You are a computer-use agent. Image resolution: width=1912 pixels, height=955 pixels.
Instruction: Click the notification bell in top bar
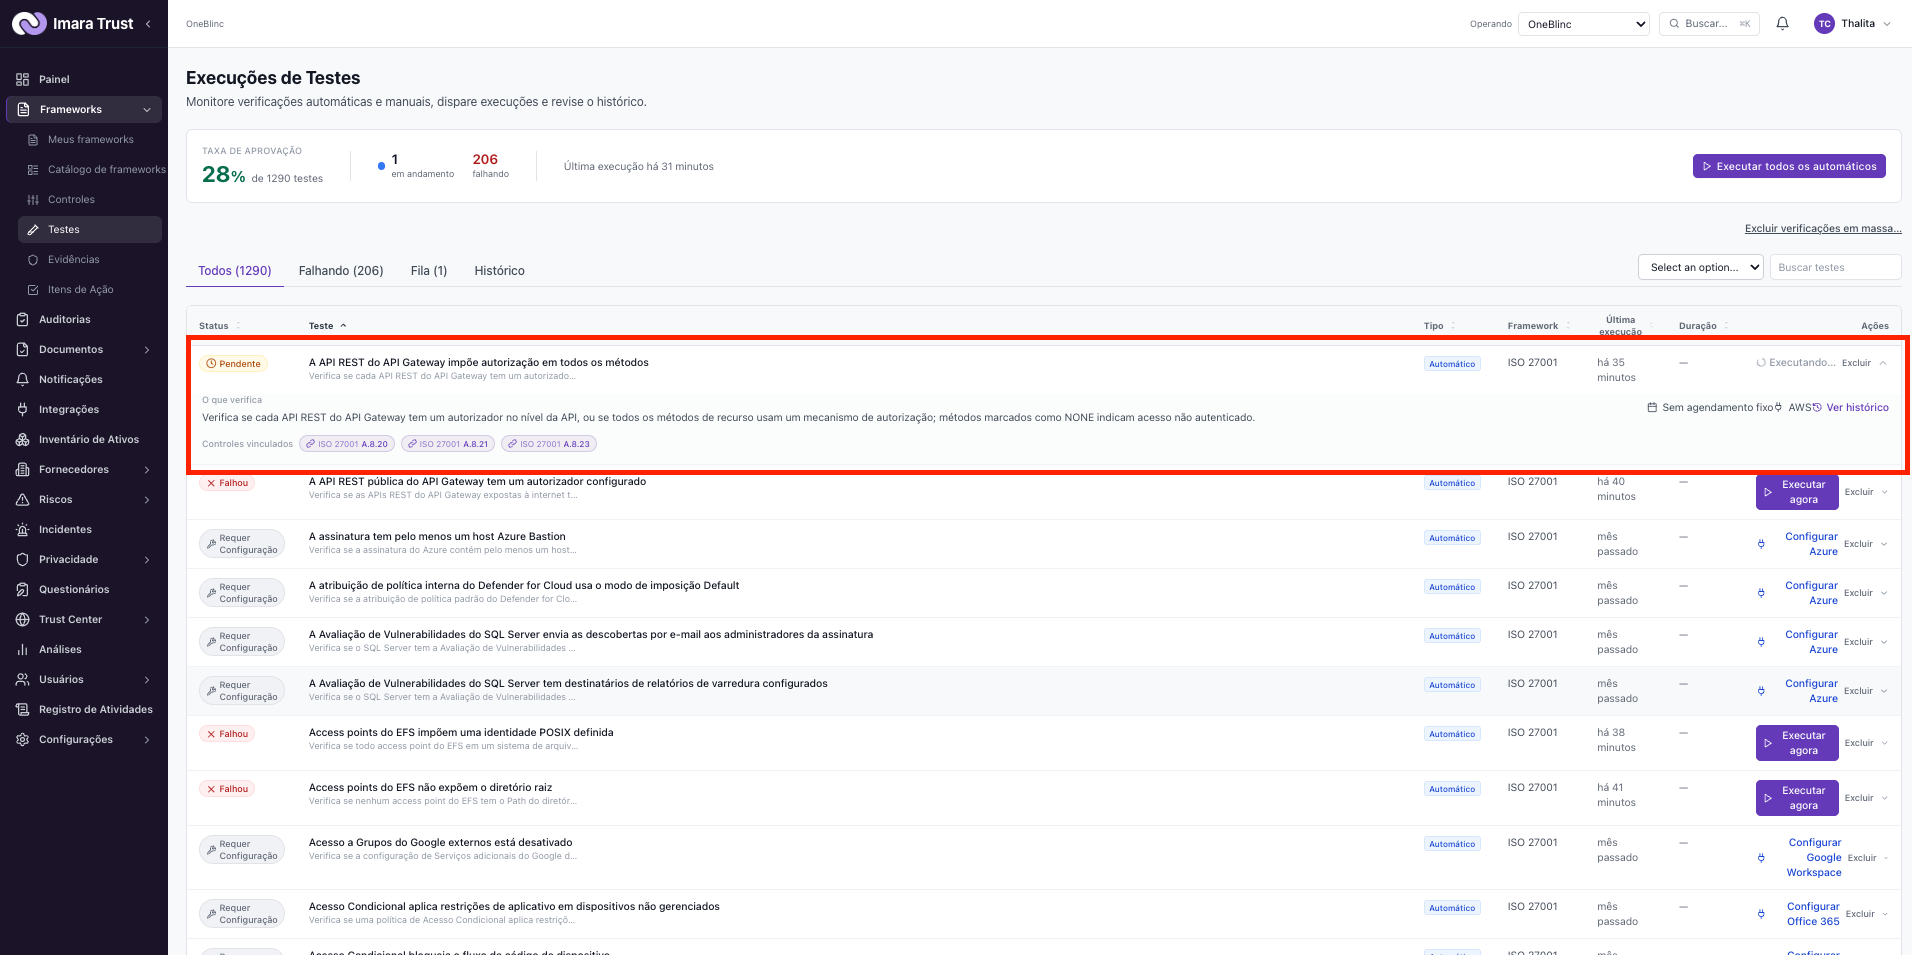pyautogui.click(x=1782, y=23)
